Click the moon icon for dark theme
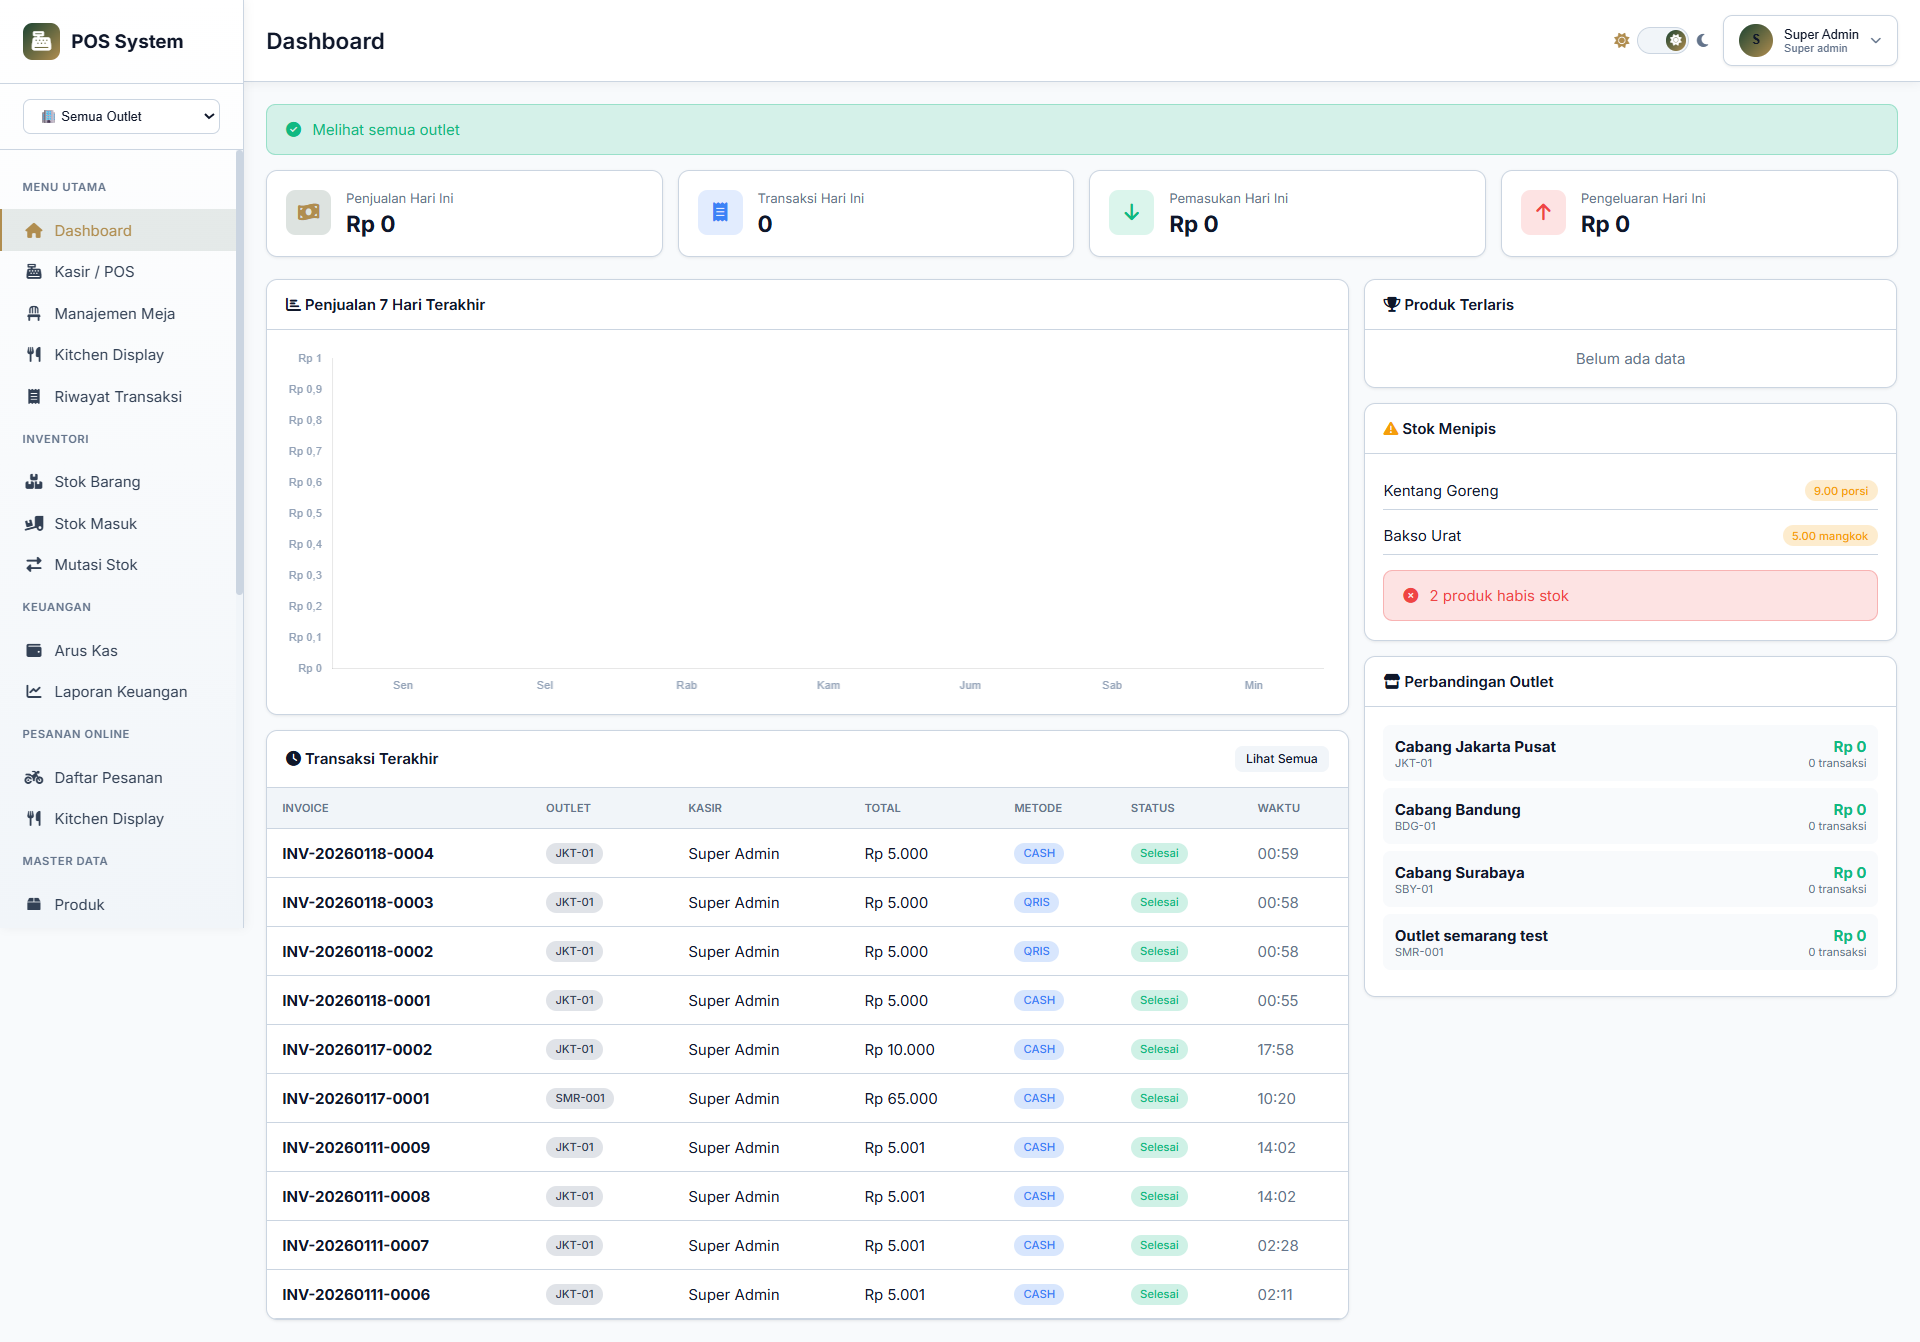This screenshot has height=1342, width=1920. pyautogui.click(x=1702, y=40)
